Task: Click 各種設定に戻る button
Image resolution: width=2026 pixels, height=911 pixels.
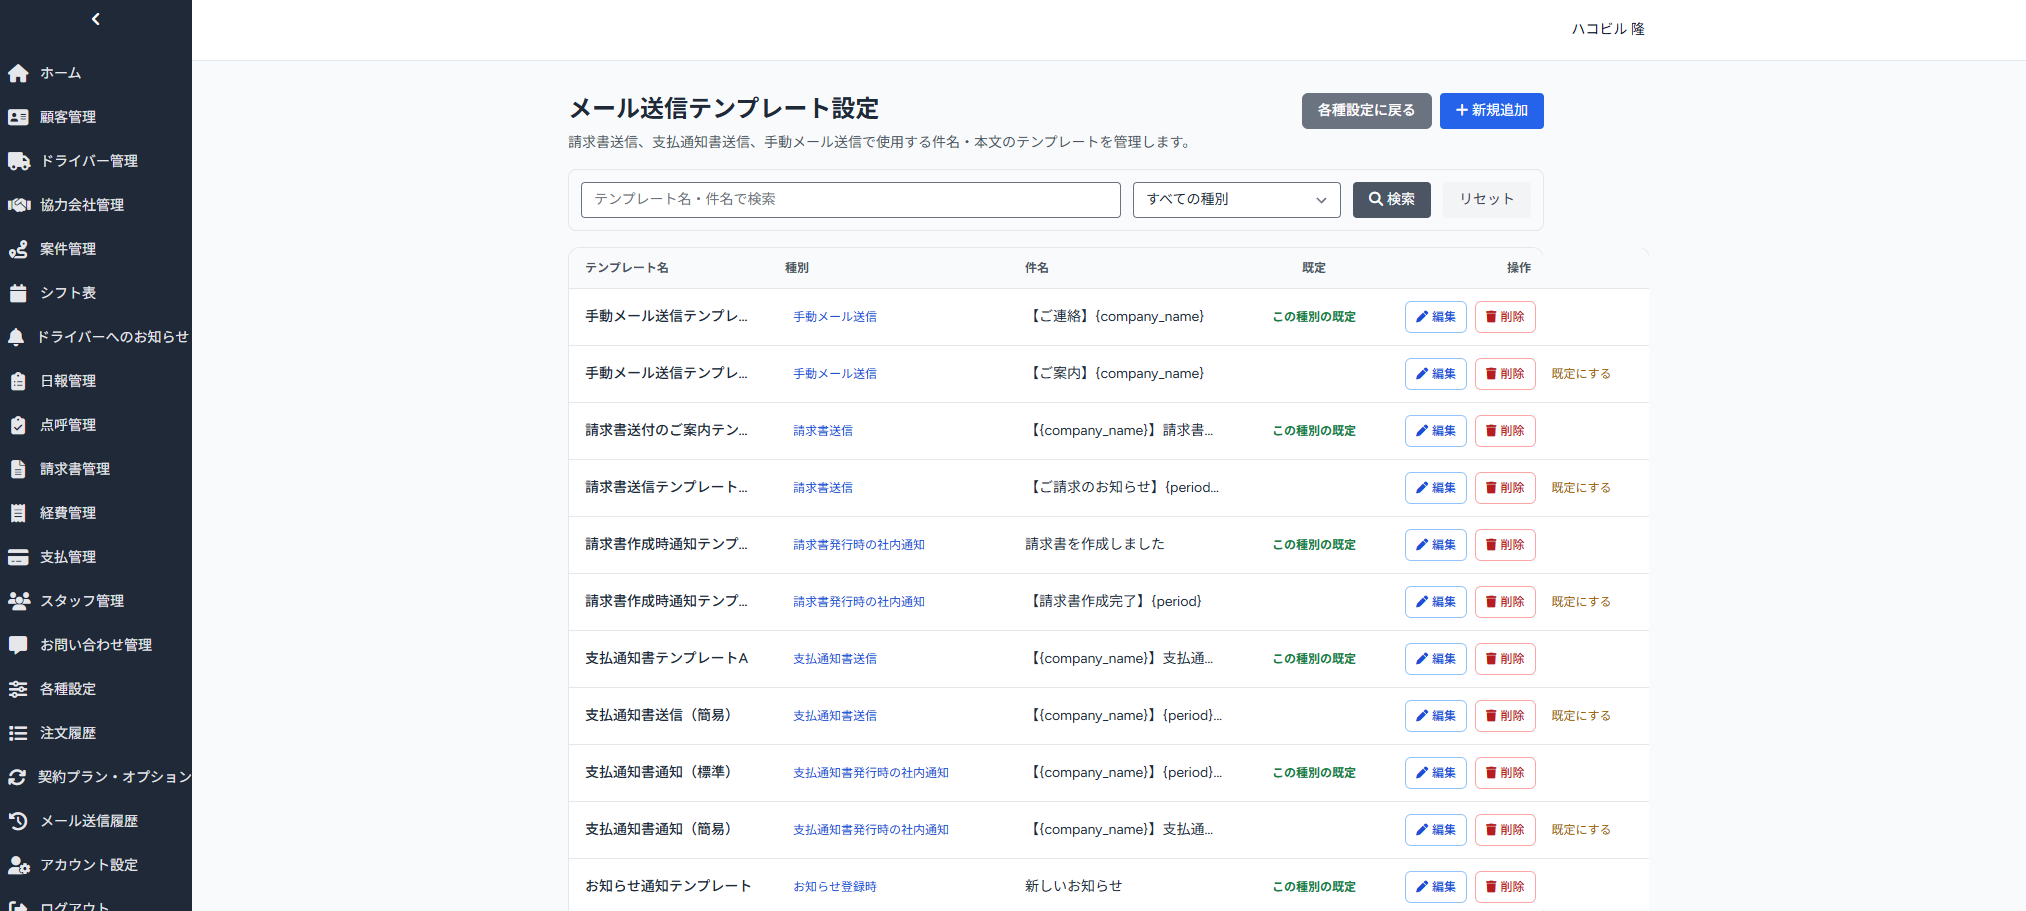Action: [x=1366, y=111]
